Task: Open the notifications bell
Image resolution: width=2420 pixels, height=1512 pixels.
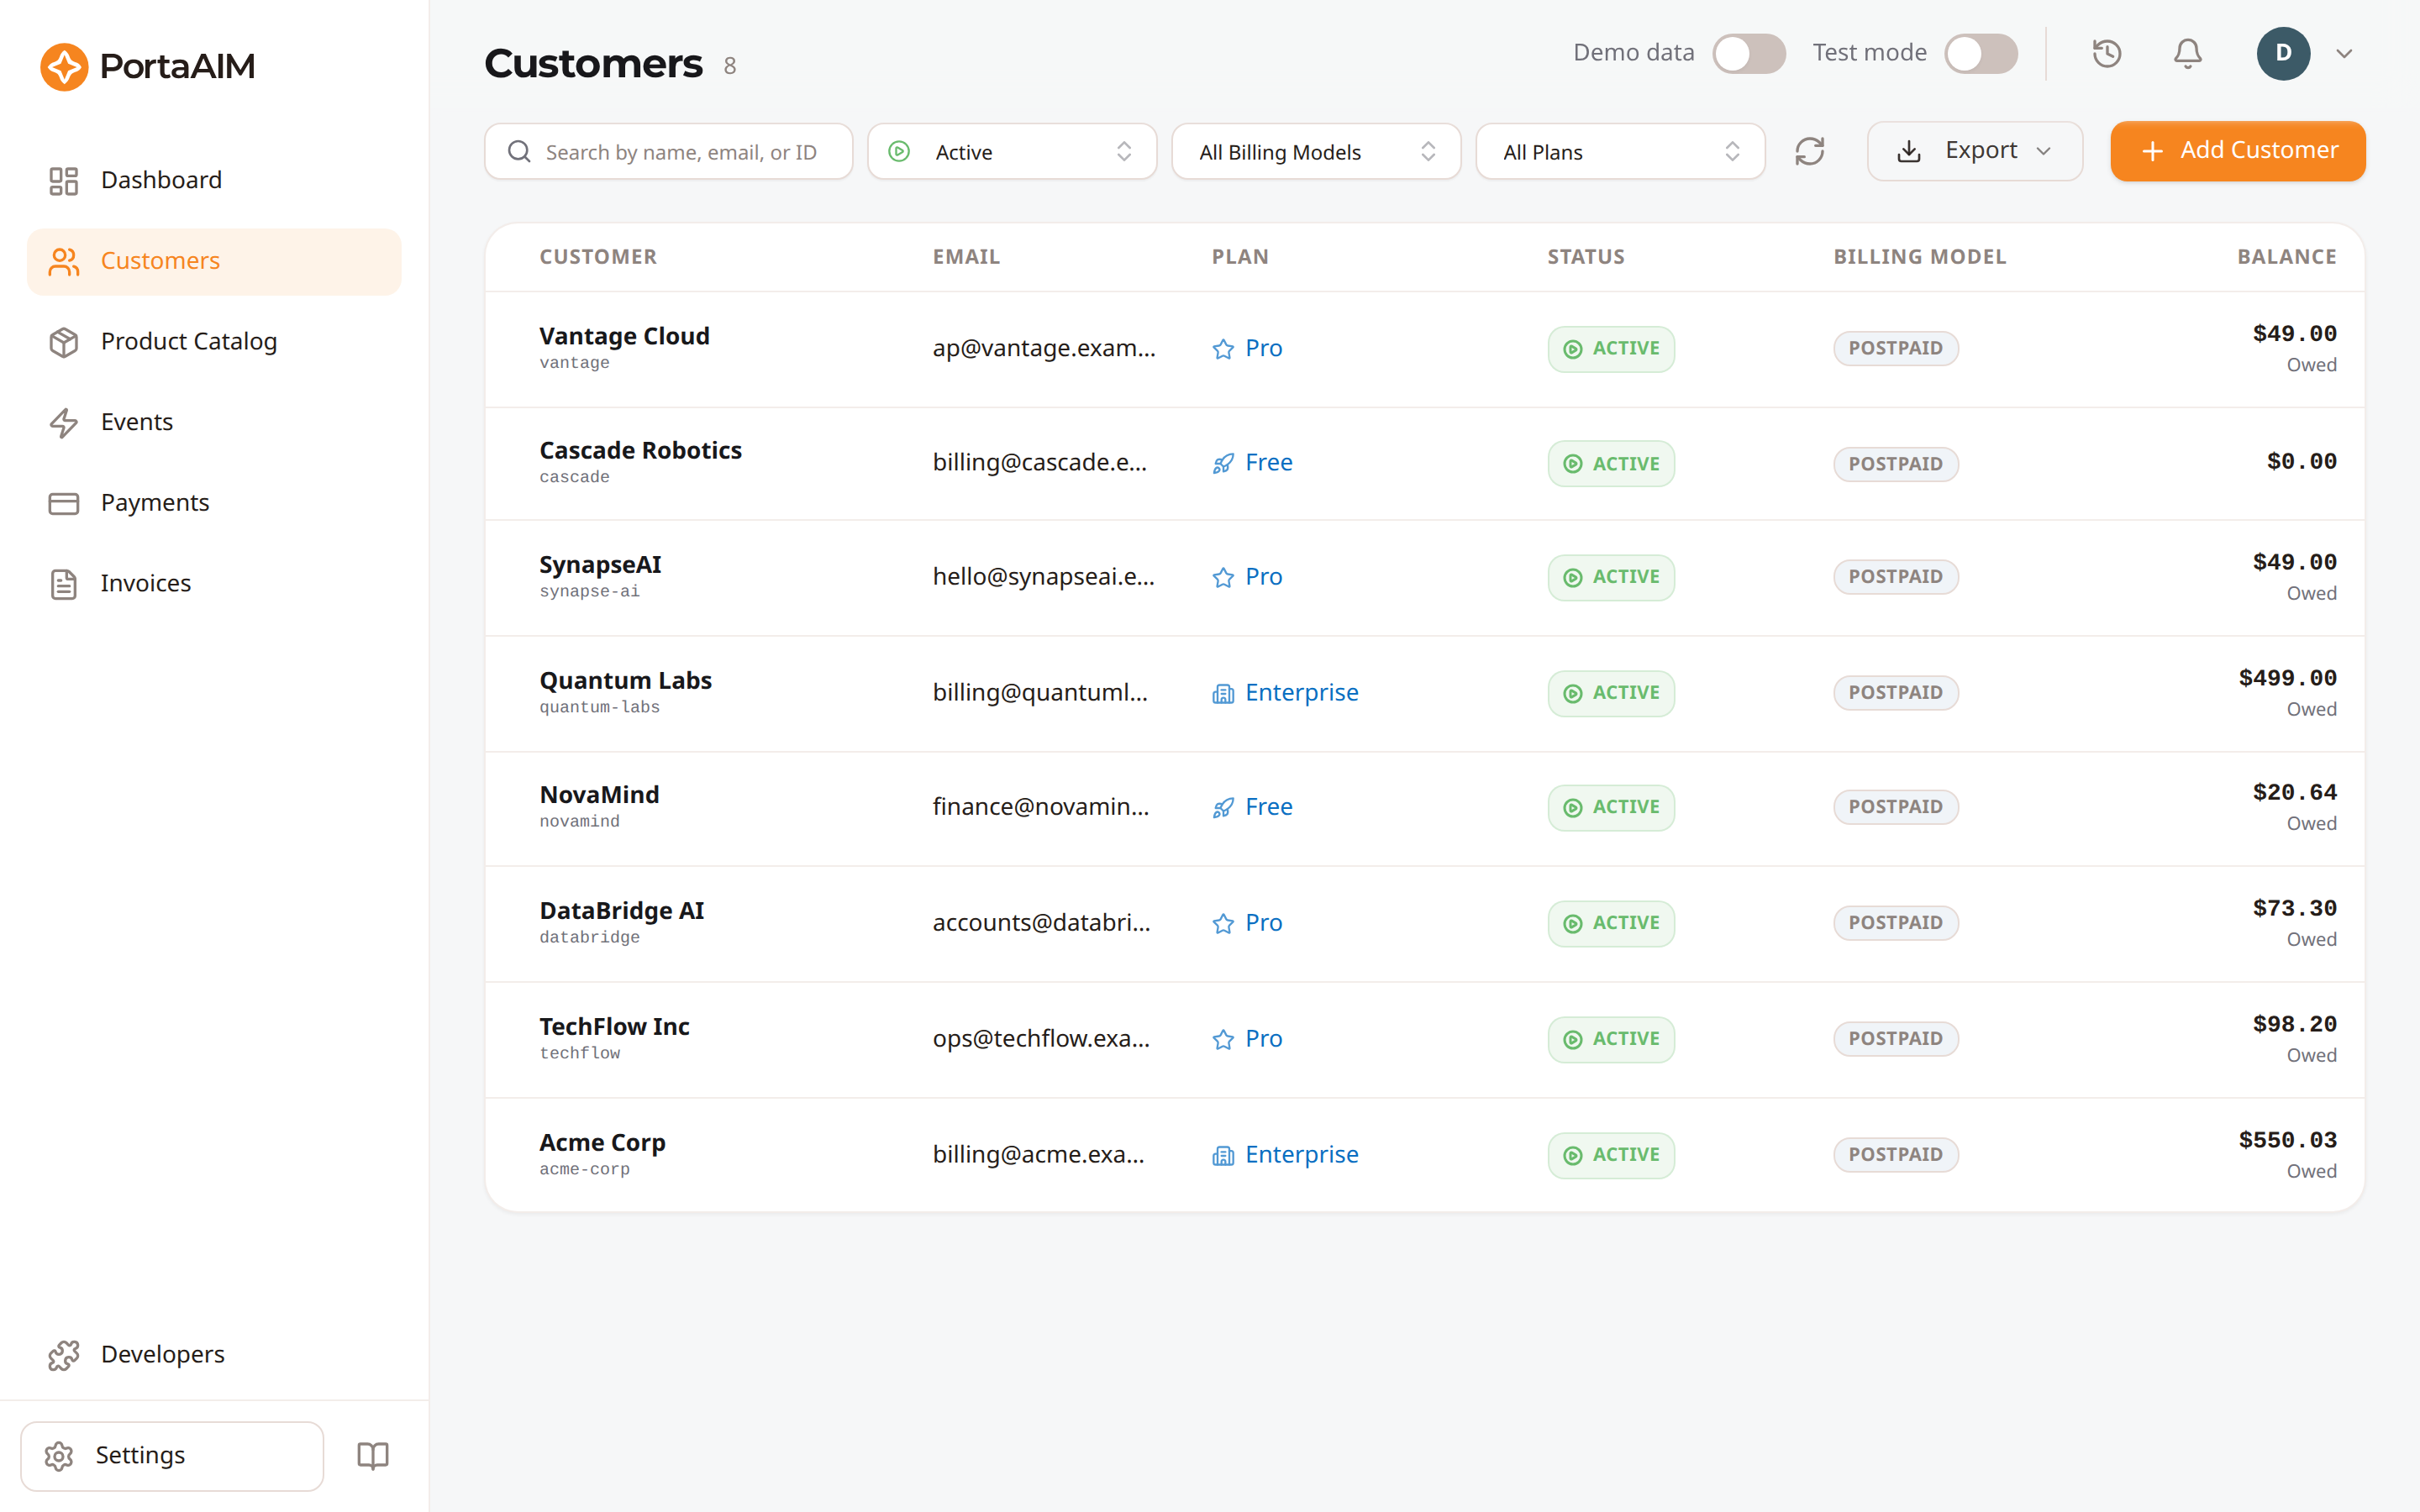Action: coord(2187,53)
